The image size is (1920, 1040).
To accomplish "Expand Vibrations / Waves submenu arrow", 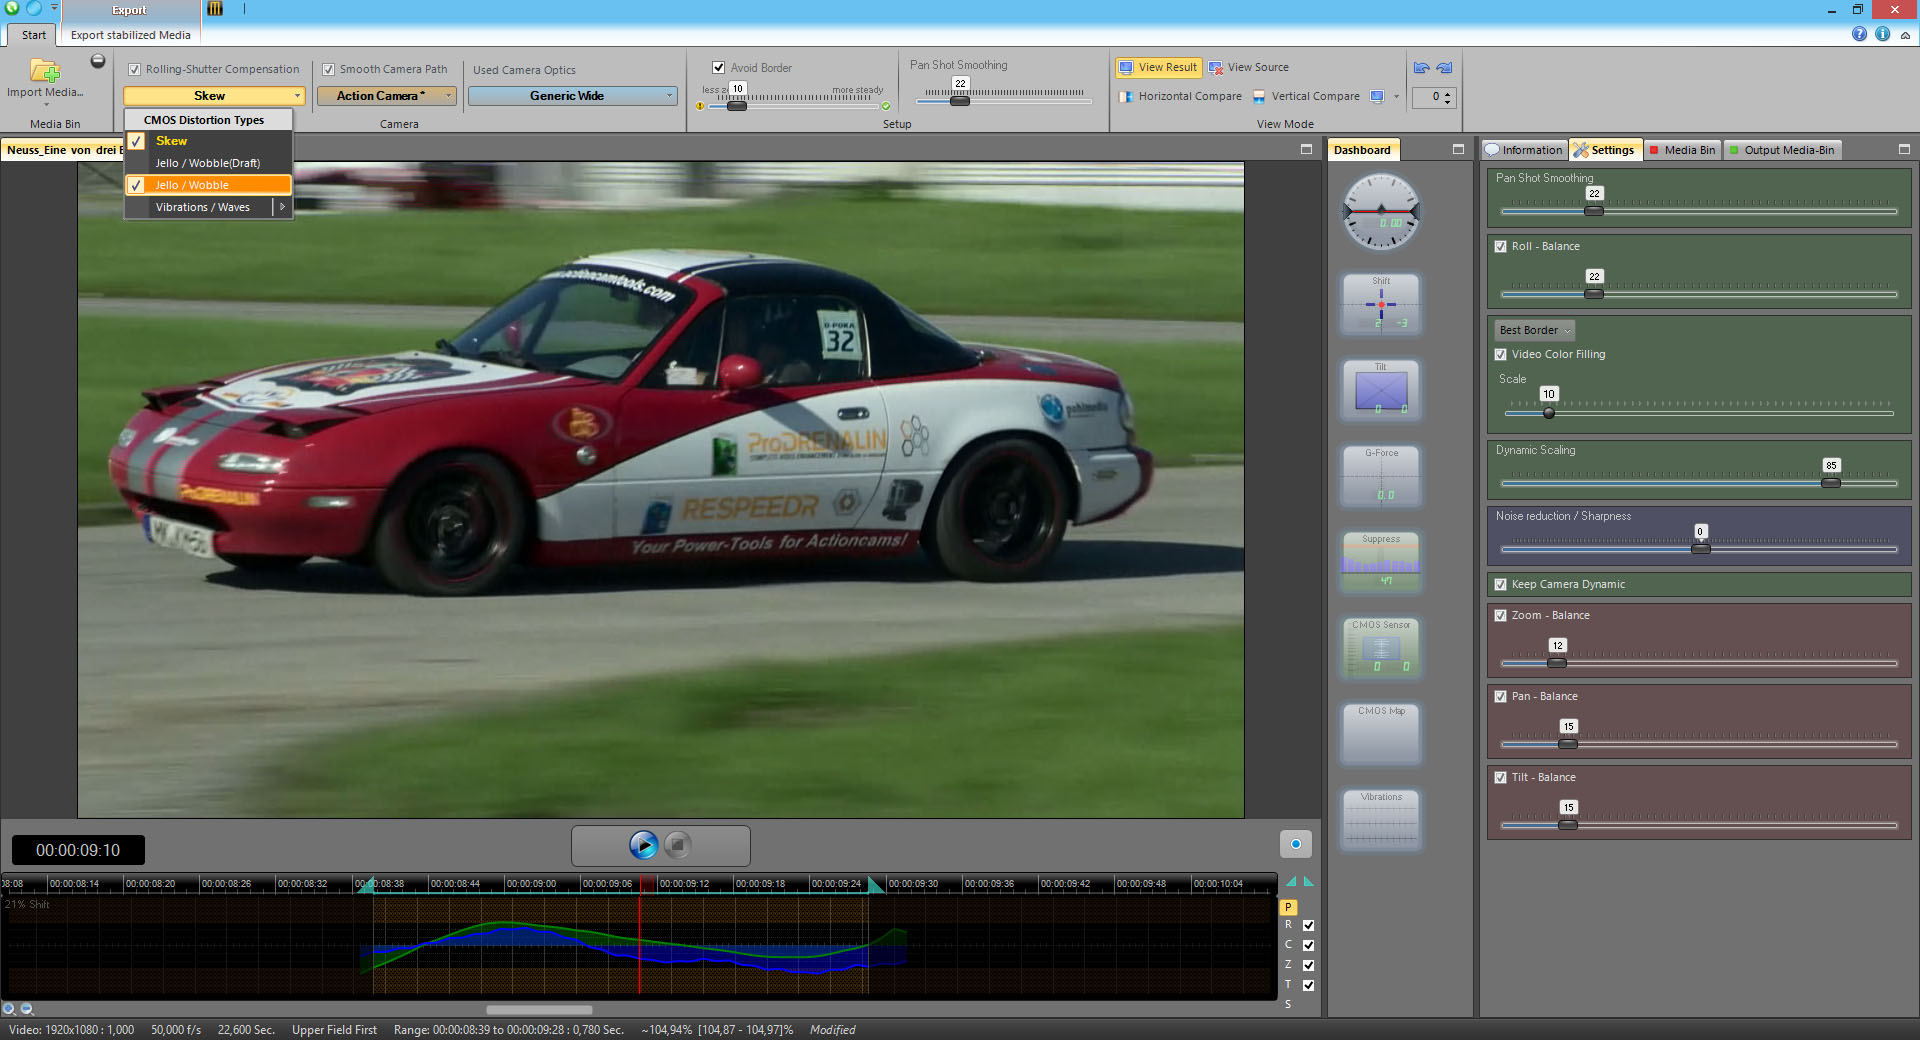I will pos(282,207).
